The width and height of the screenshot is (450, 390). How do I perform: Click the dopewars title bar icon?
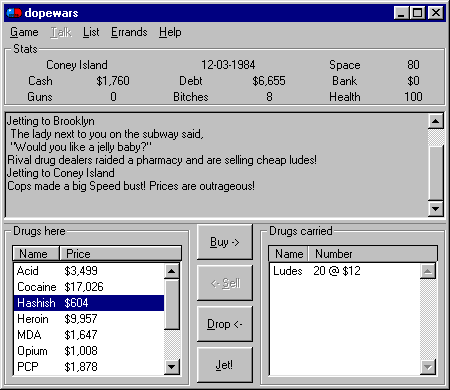point(14,13)
